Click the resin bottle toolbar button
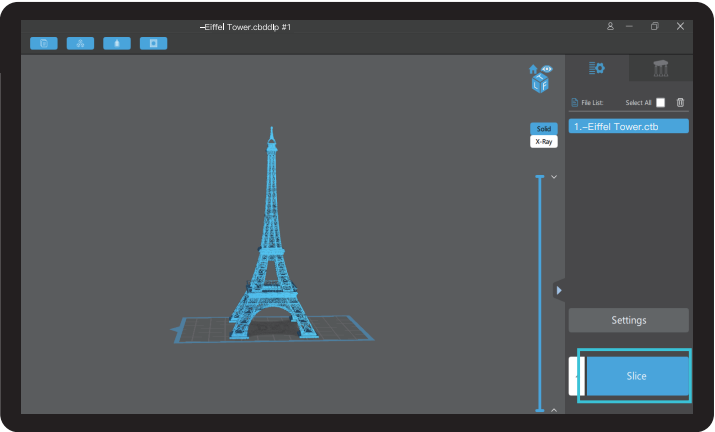 click(x=117, y=43)
